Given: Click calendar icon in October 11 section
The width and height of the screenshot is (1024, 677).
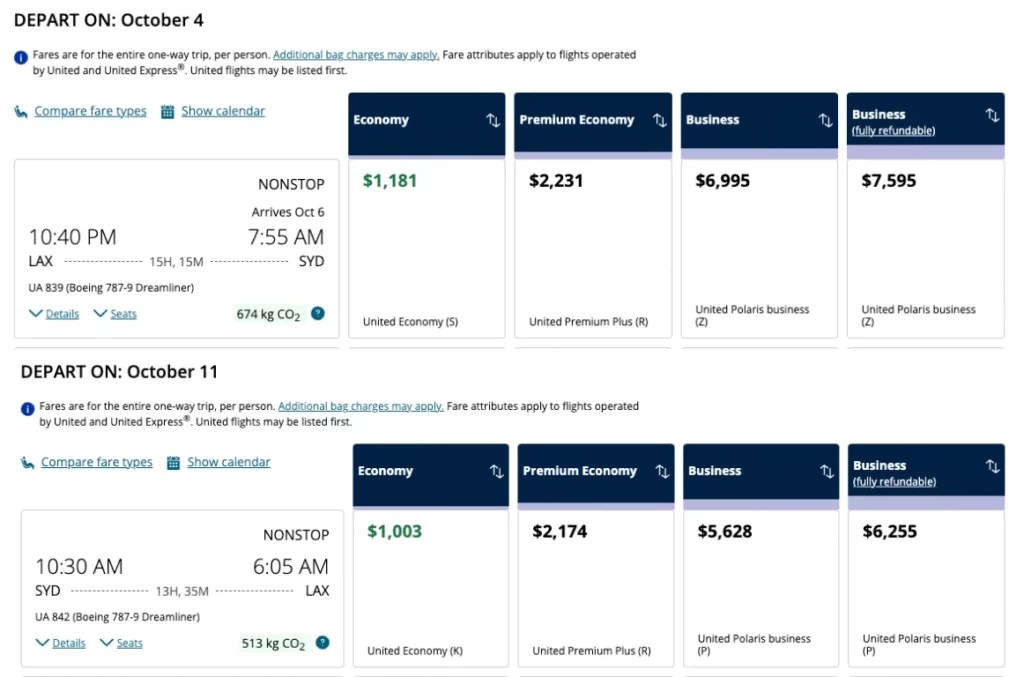Looking at the screenshot, I should tap(173, 463).
